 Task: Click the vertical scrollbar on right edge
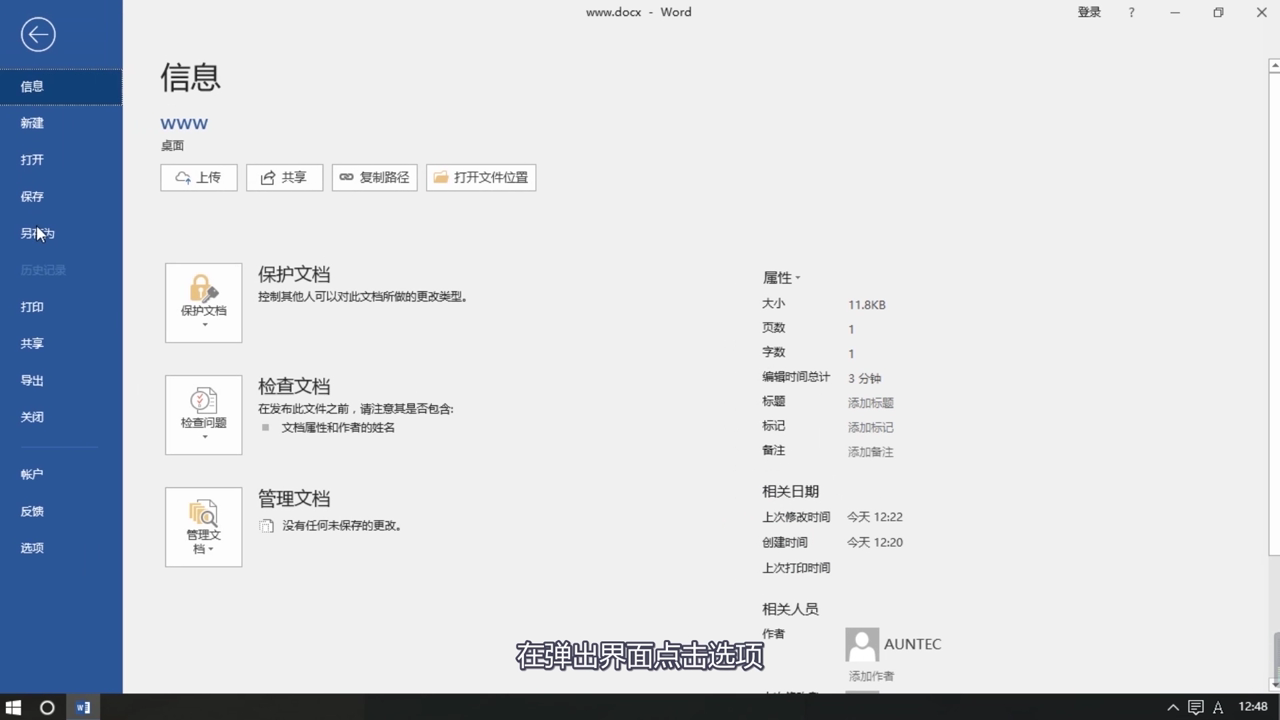(x=1274, y=312)
